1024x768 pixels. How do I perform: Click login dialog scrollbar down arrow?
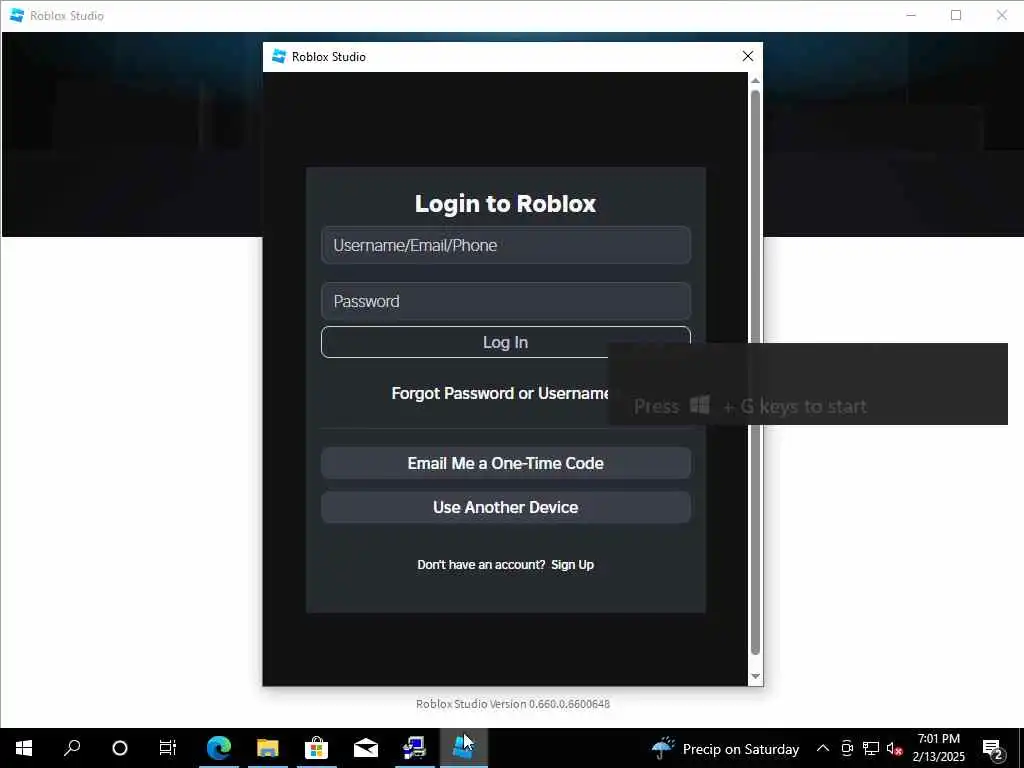[x=755, y=677]
